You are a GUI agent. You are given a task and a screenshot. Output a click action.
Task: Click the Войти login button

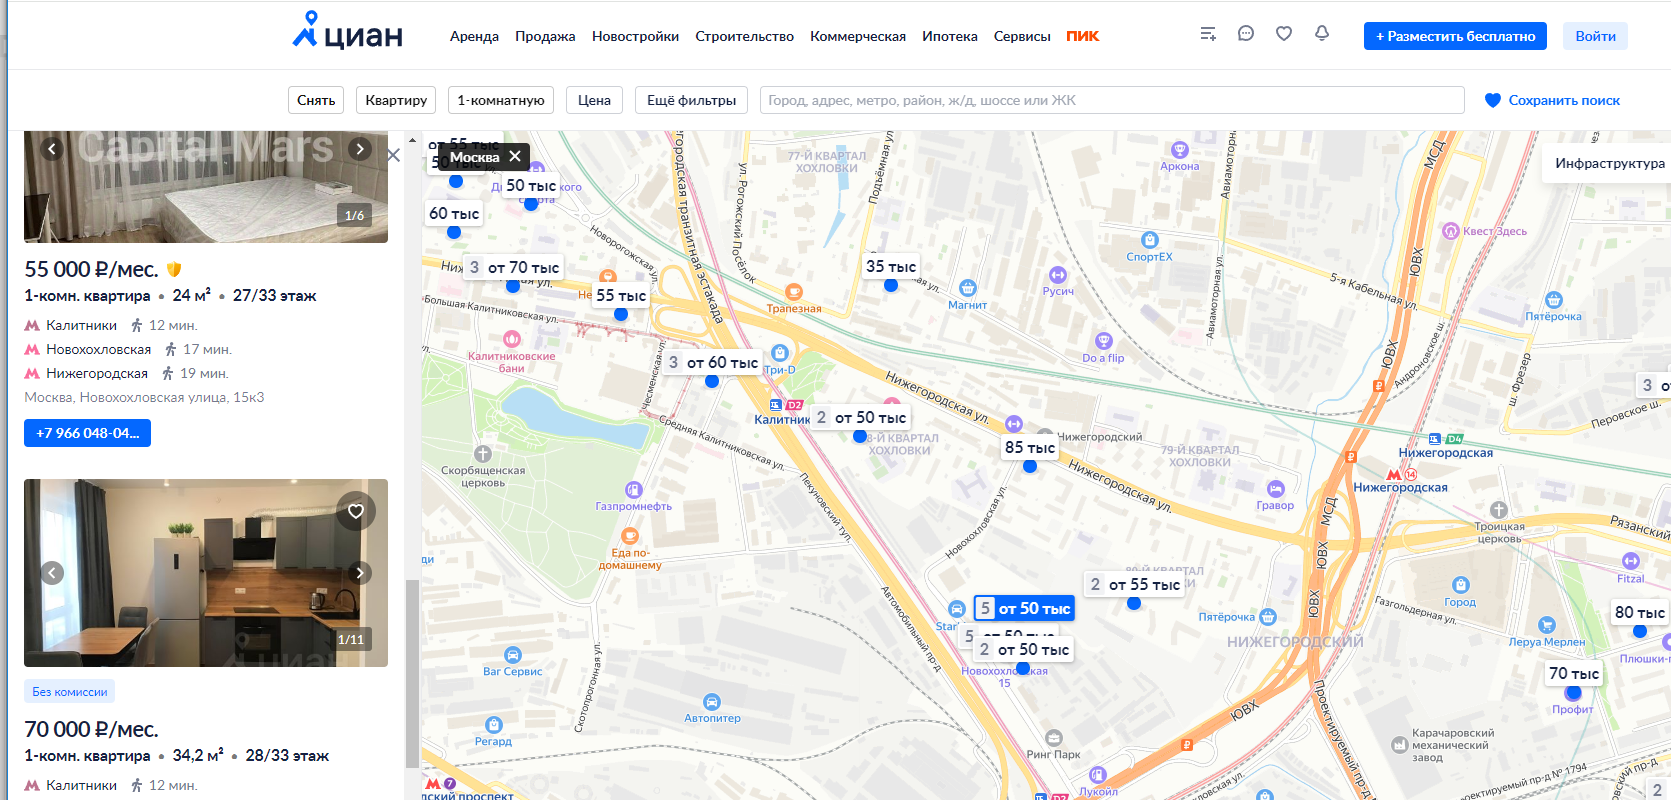tap(1595, 36)
